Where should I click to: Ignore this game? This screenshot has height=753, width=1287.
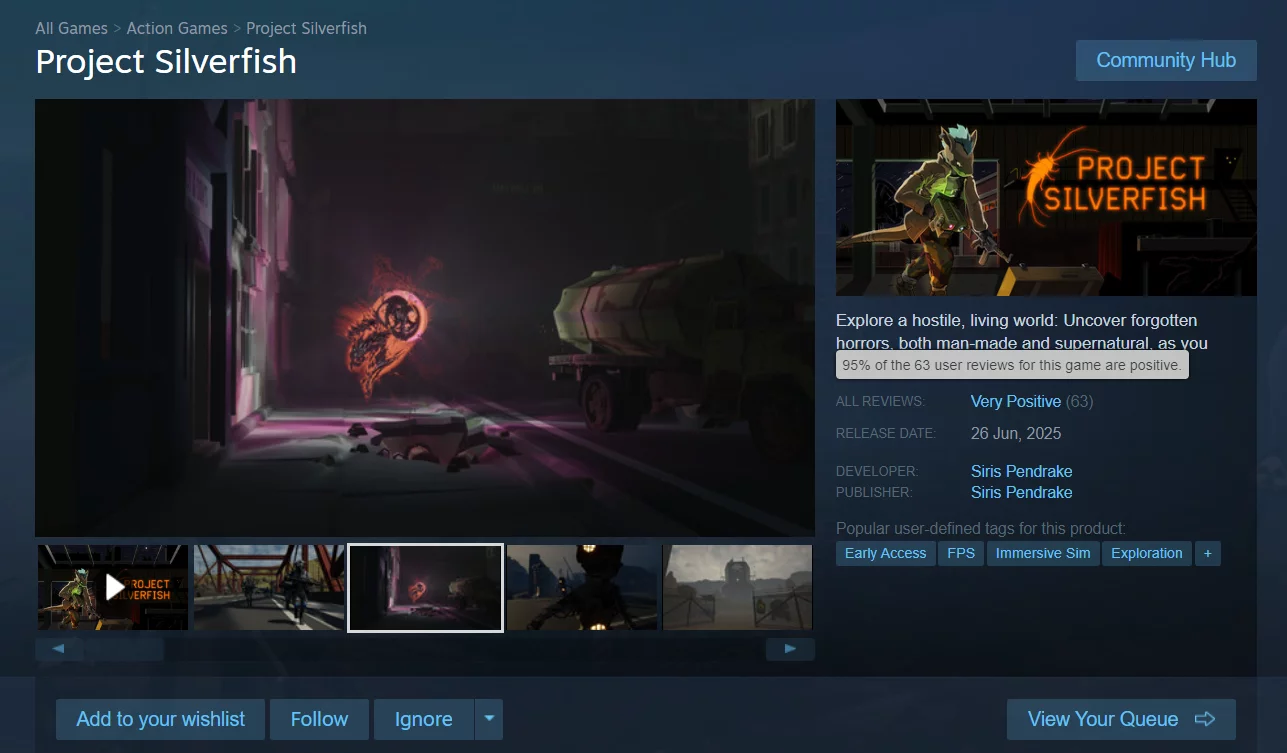coord(424,719)
